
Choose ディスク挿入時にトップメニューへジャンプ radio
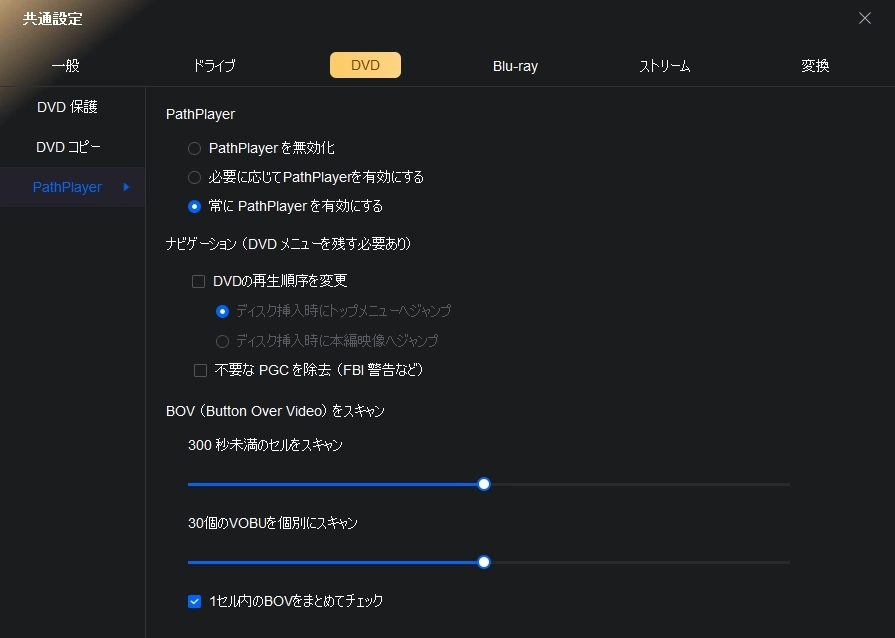(x=223, y=312)
